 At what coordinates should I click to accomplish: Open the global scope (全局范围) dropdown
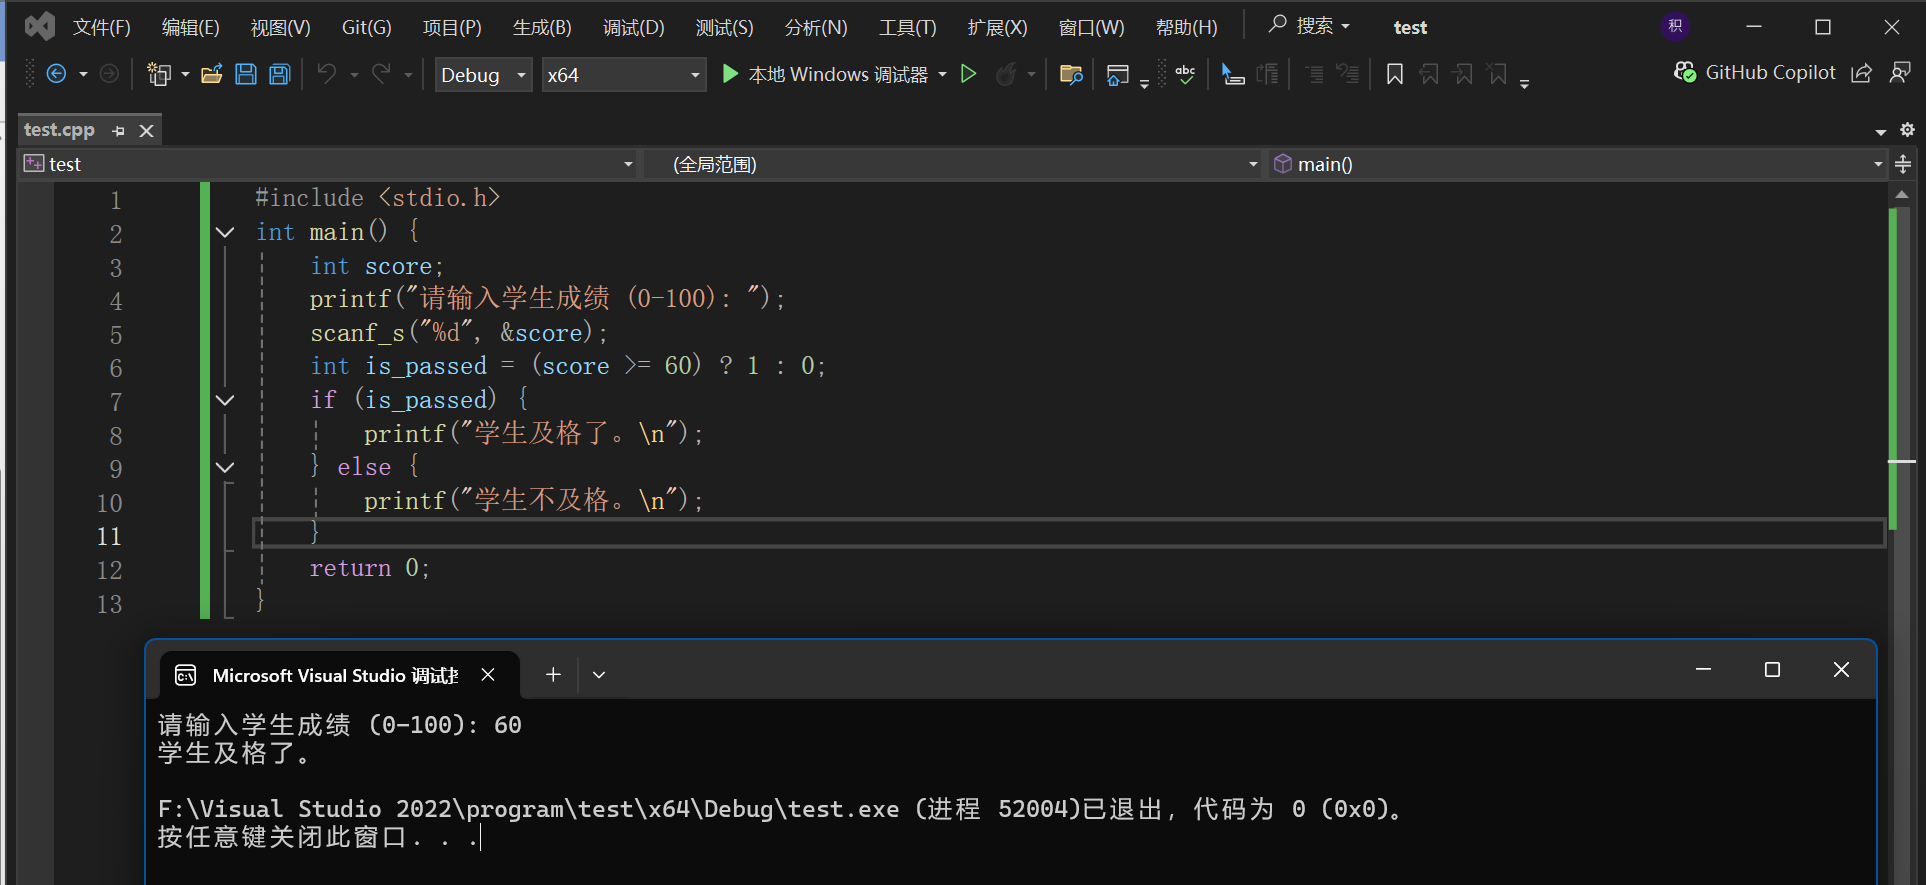(952, 164)
